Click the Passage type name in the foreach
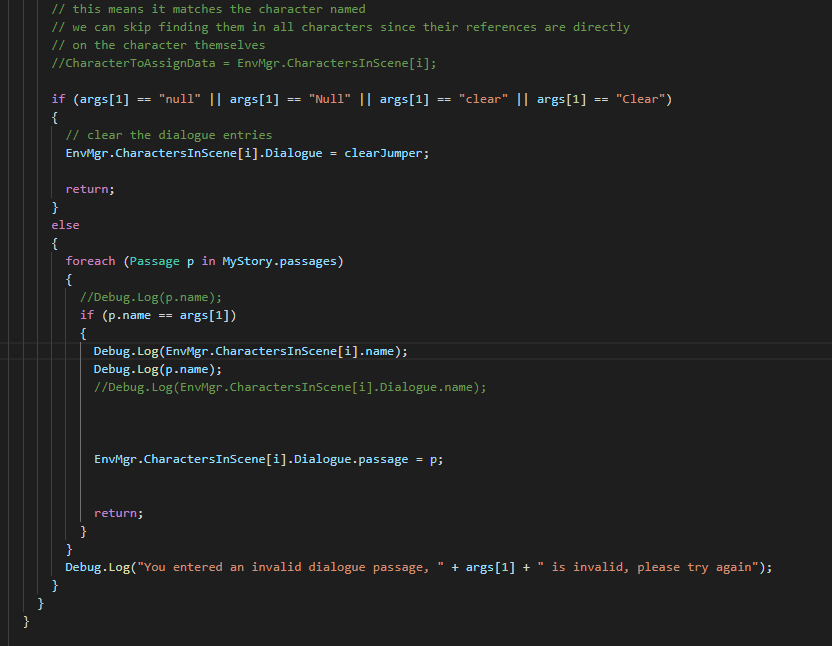 coord(154,261)
